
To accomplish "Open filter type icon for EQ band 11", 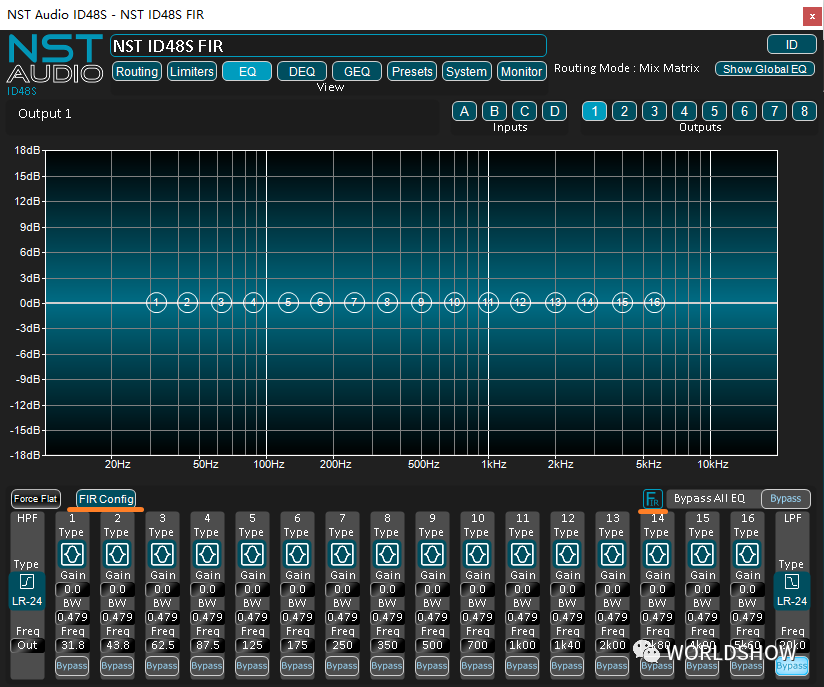I will coord(522,555).
